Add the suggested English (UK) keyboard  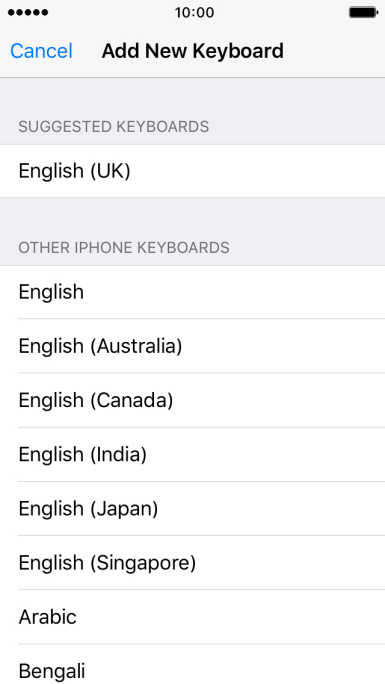click(x=192, y=171)
